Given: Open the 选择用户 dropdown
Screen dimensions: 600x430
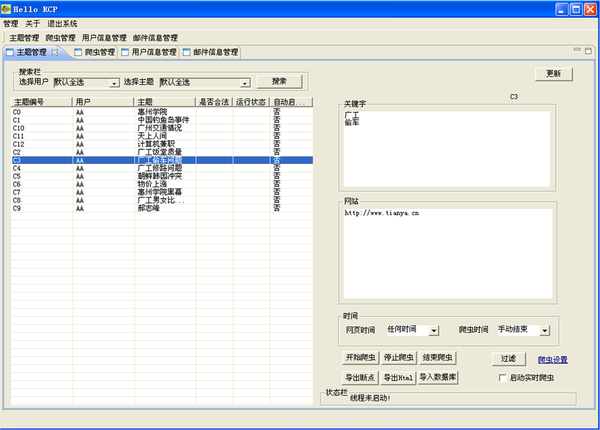Looking at the screenshot, I should [x=114, y=83].
